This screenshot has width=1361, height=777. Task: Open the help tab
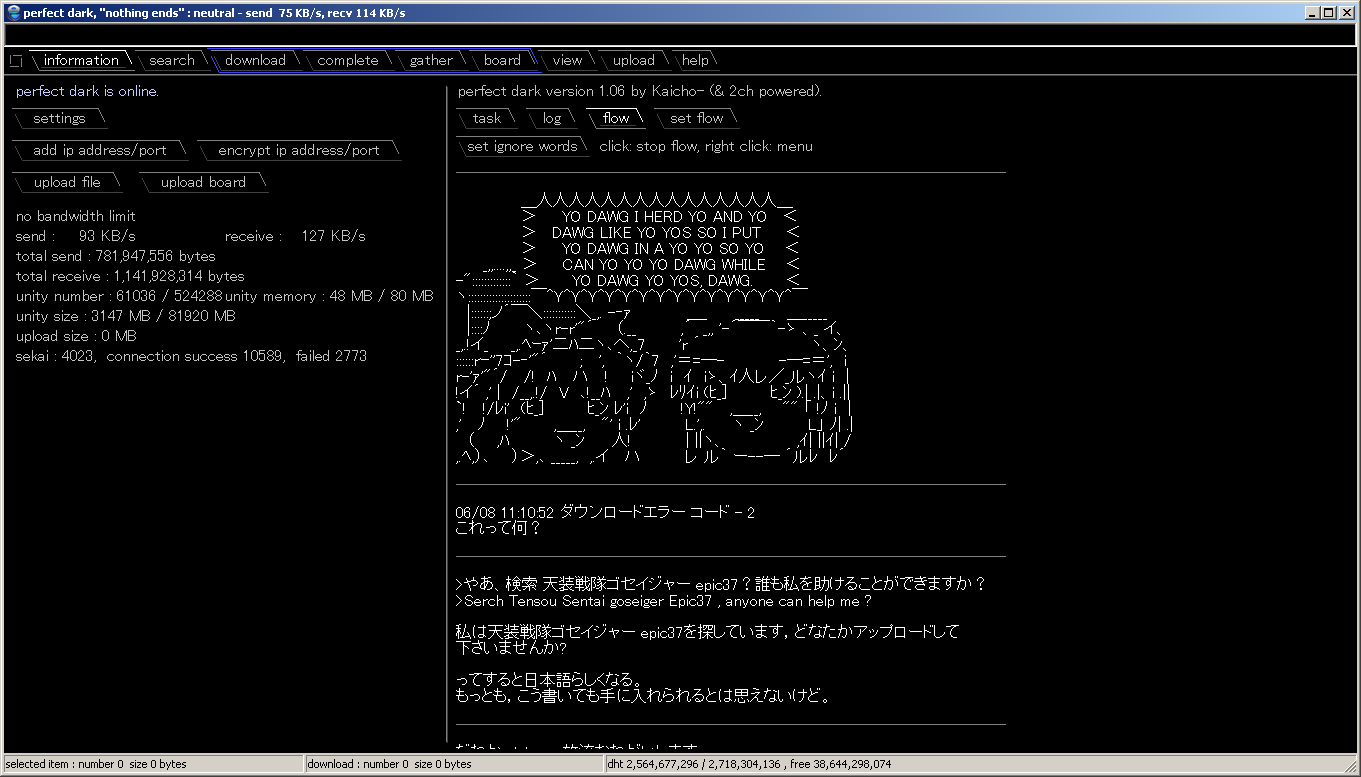tap(695, 60)
